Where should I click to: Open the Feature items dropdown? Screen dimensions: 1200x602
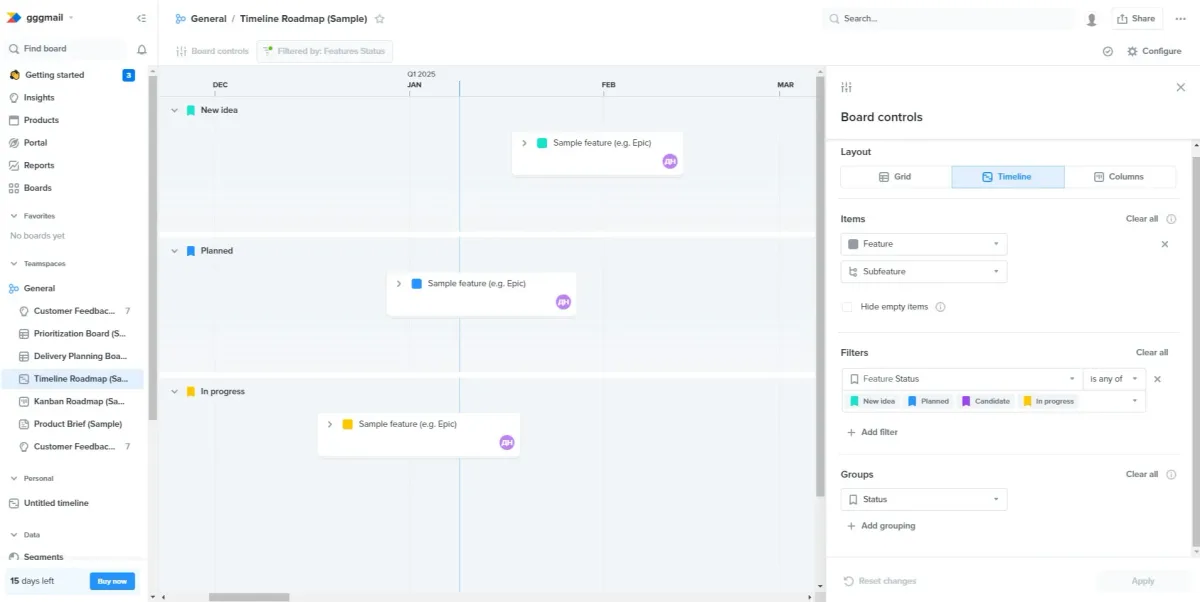pos(995,243)
